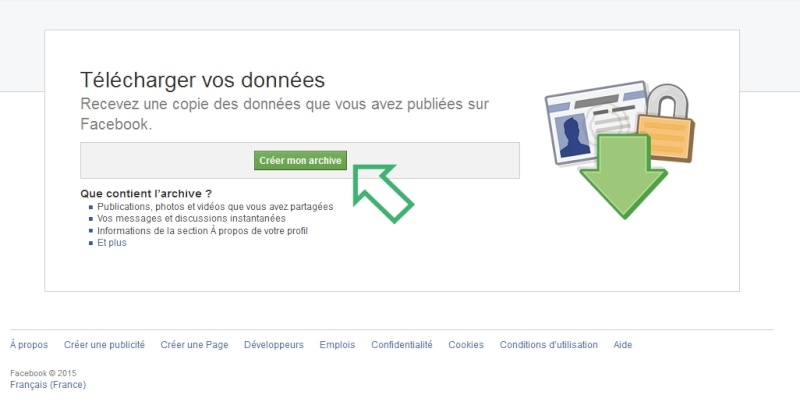This screenshot has width=800, height=409.
Task: Click the download data illustration with padlock
Action: pos(620,149)
